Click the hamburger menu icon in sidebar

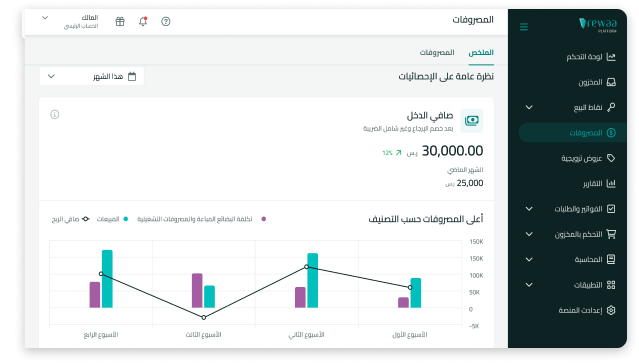click(524, 27)
